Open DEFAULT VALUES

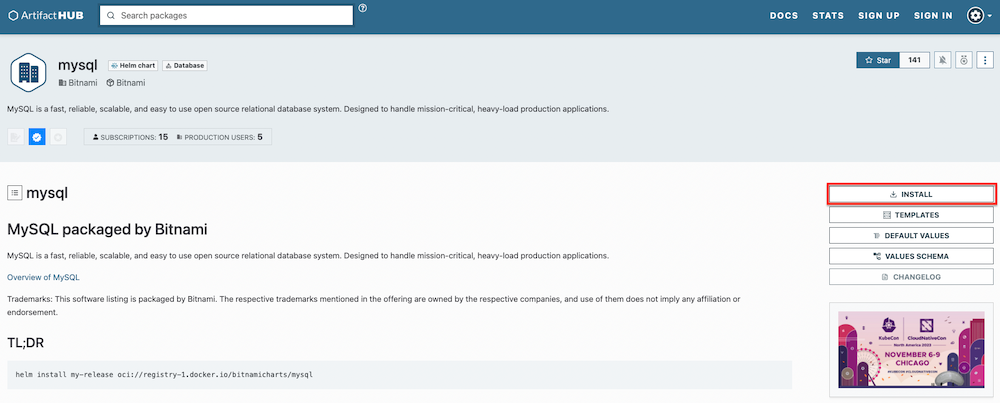(911, 235)
